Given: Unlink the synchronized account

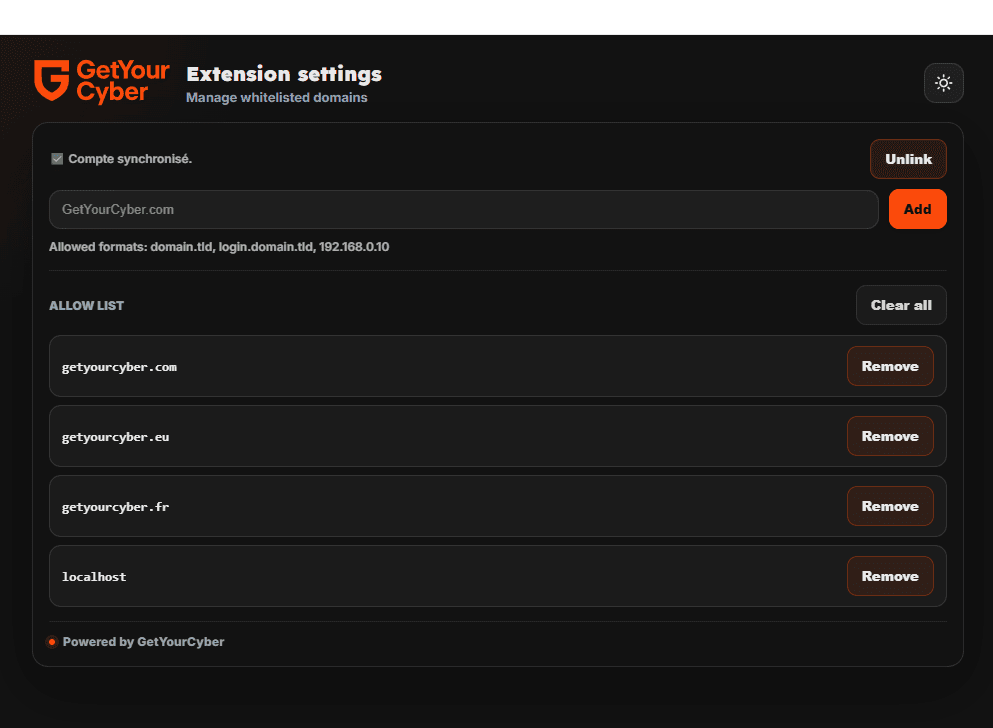Looking at the screenshot, I should click(908, 159).
